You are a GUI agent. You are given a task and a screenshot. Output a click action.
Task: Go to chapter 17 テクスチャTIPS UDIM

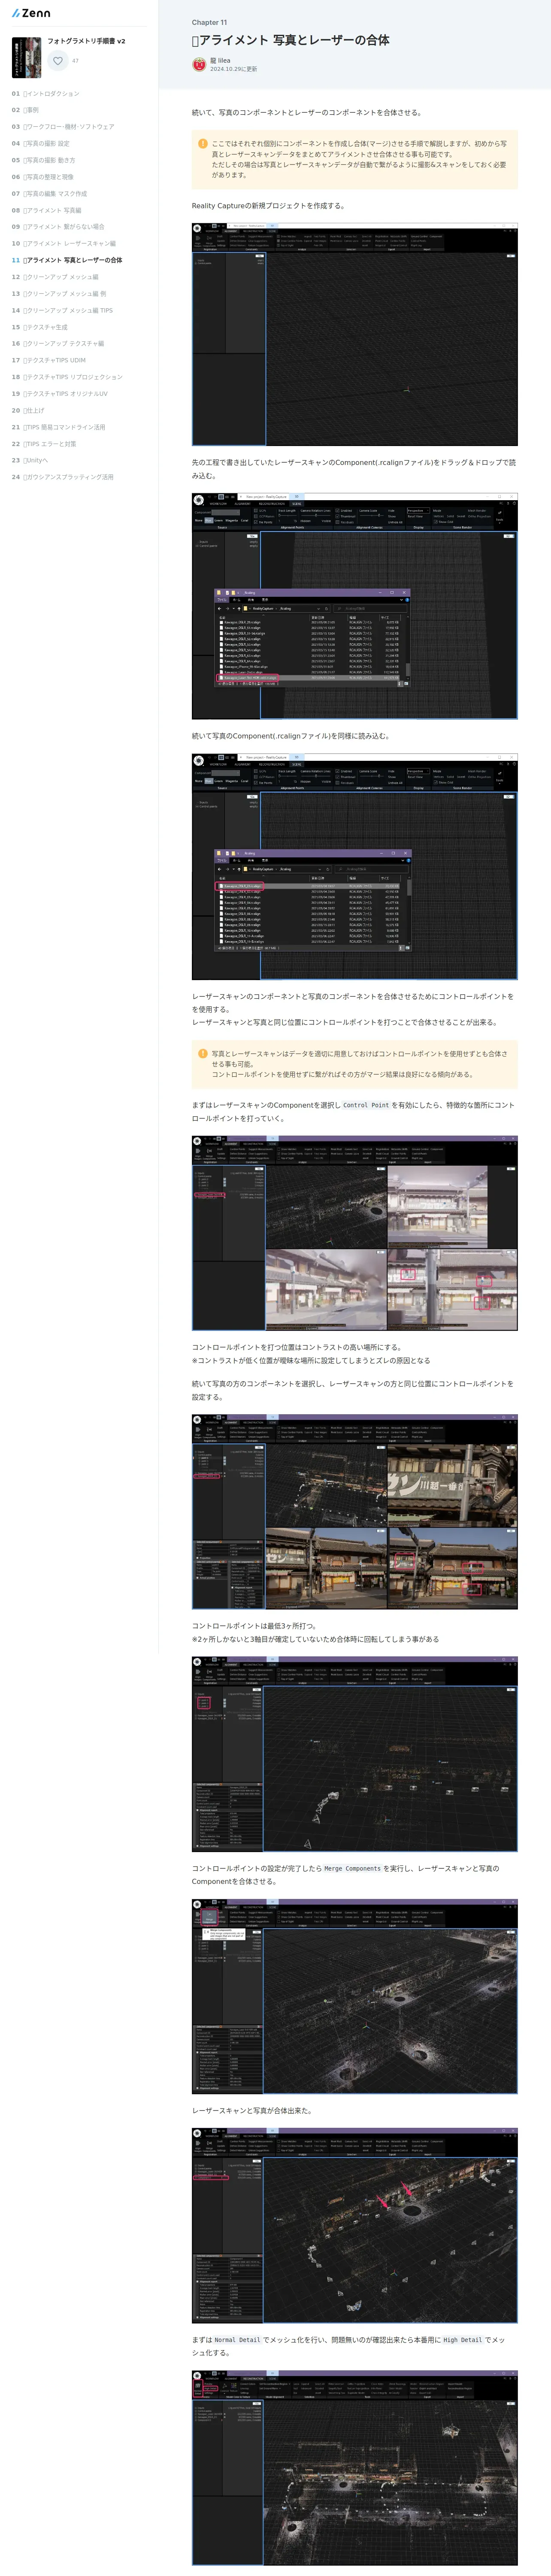[x=49, y=360]
